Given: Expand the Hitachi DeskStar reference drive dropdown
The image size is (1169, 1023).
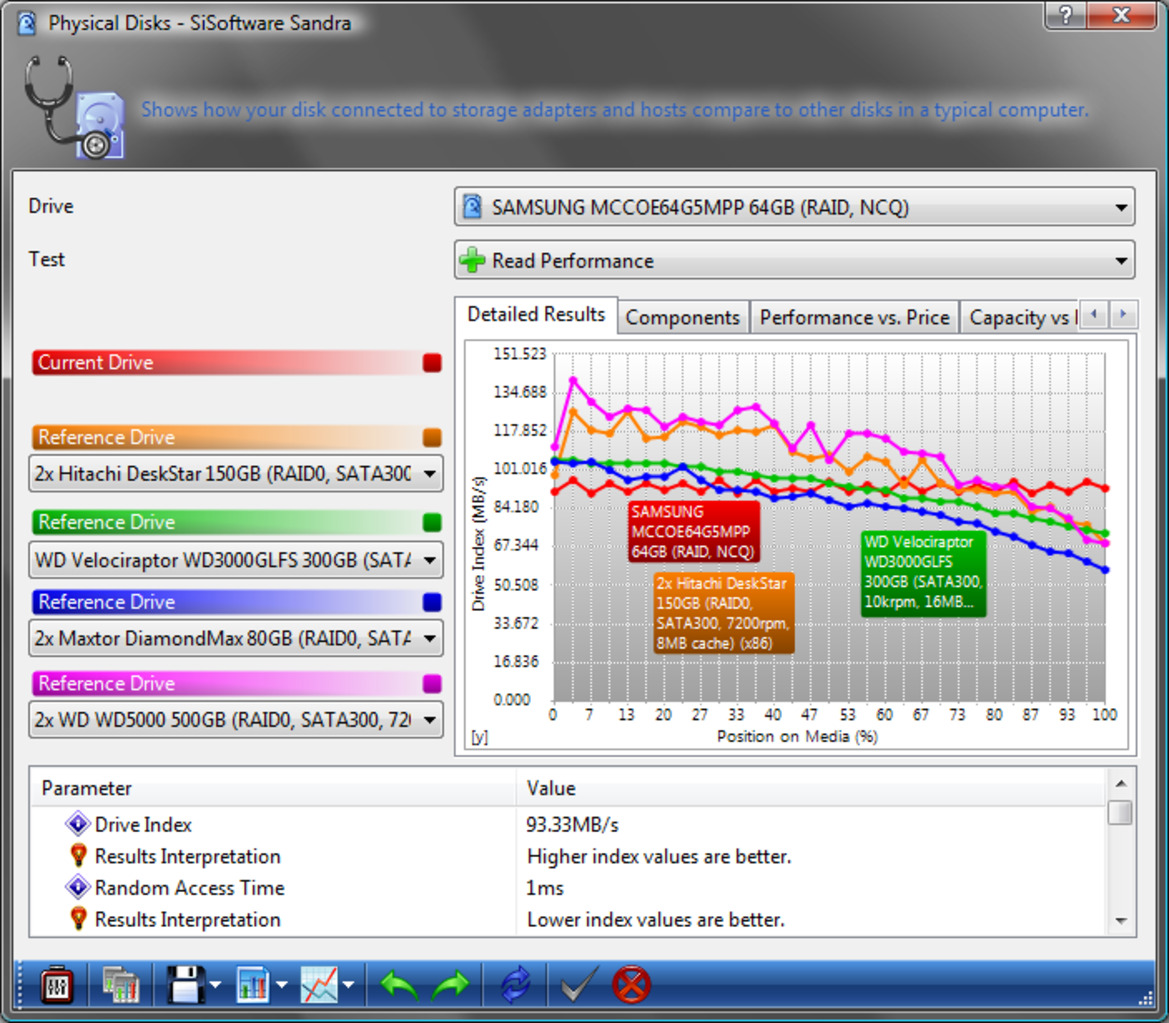Looking at the screenshot, I should pos(236,473).
